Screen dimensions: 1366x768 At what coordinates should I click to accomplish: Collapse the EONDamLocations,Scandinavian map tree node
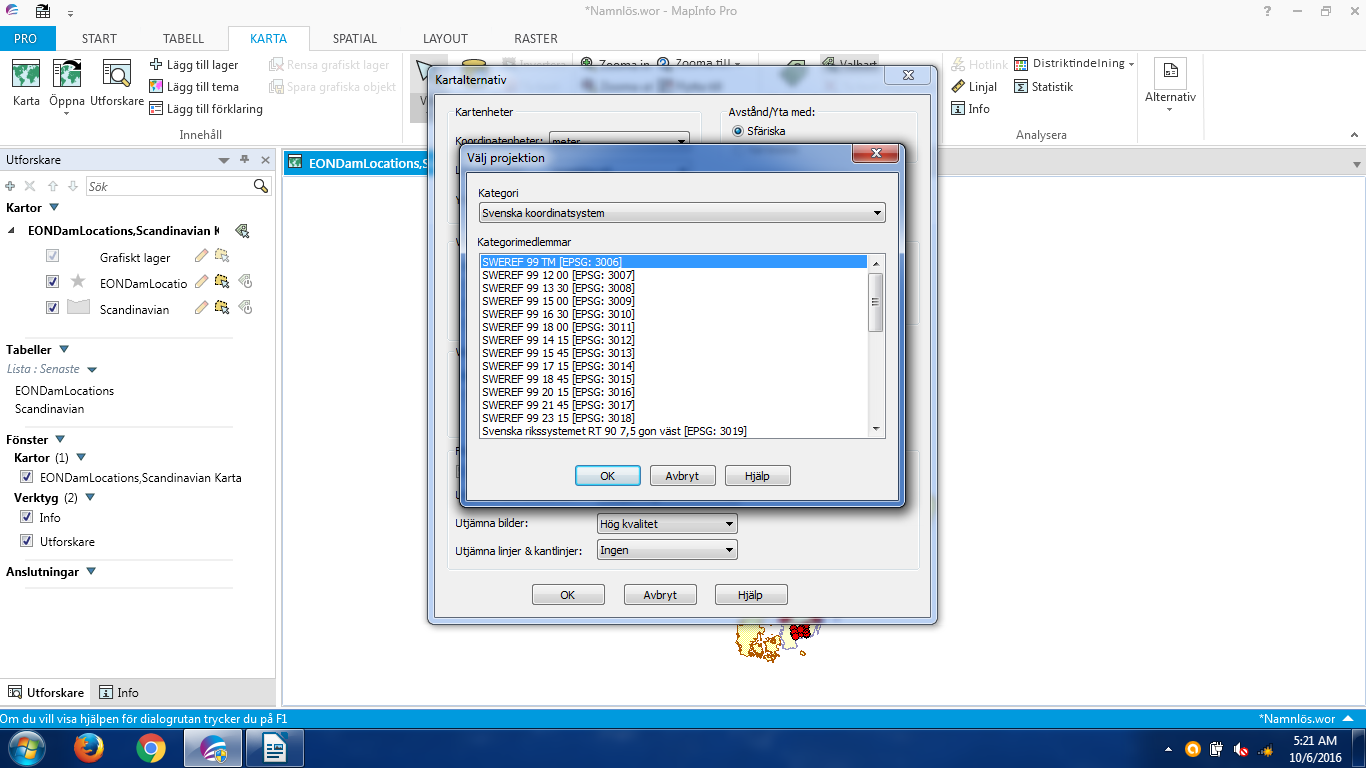click(13, 231)
